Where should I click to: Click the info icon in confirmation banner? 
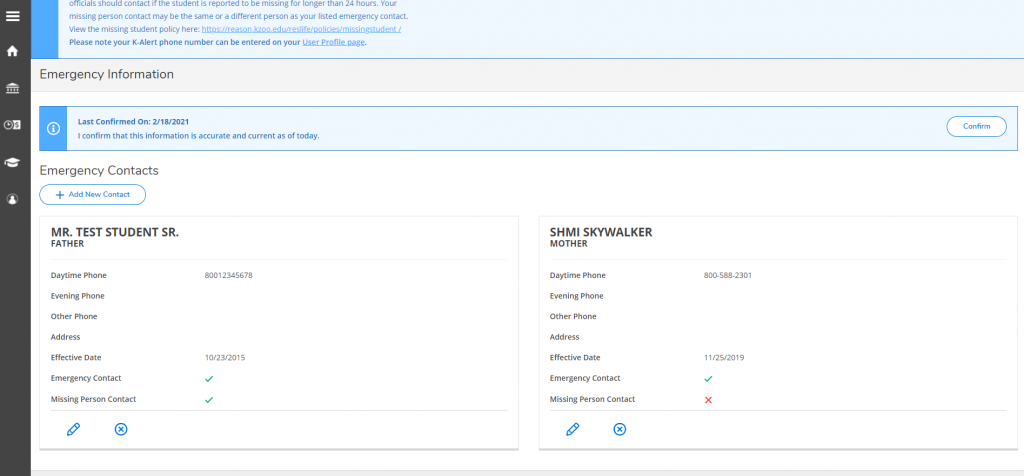click(53, 129)
